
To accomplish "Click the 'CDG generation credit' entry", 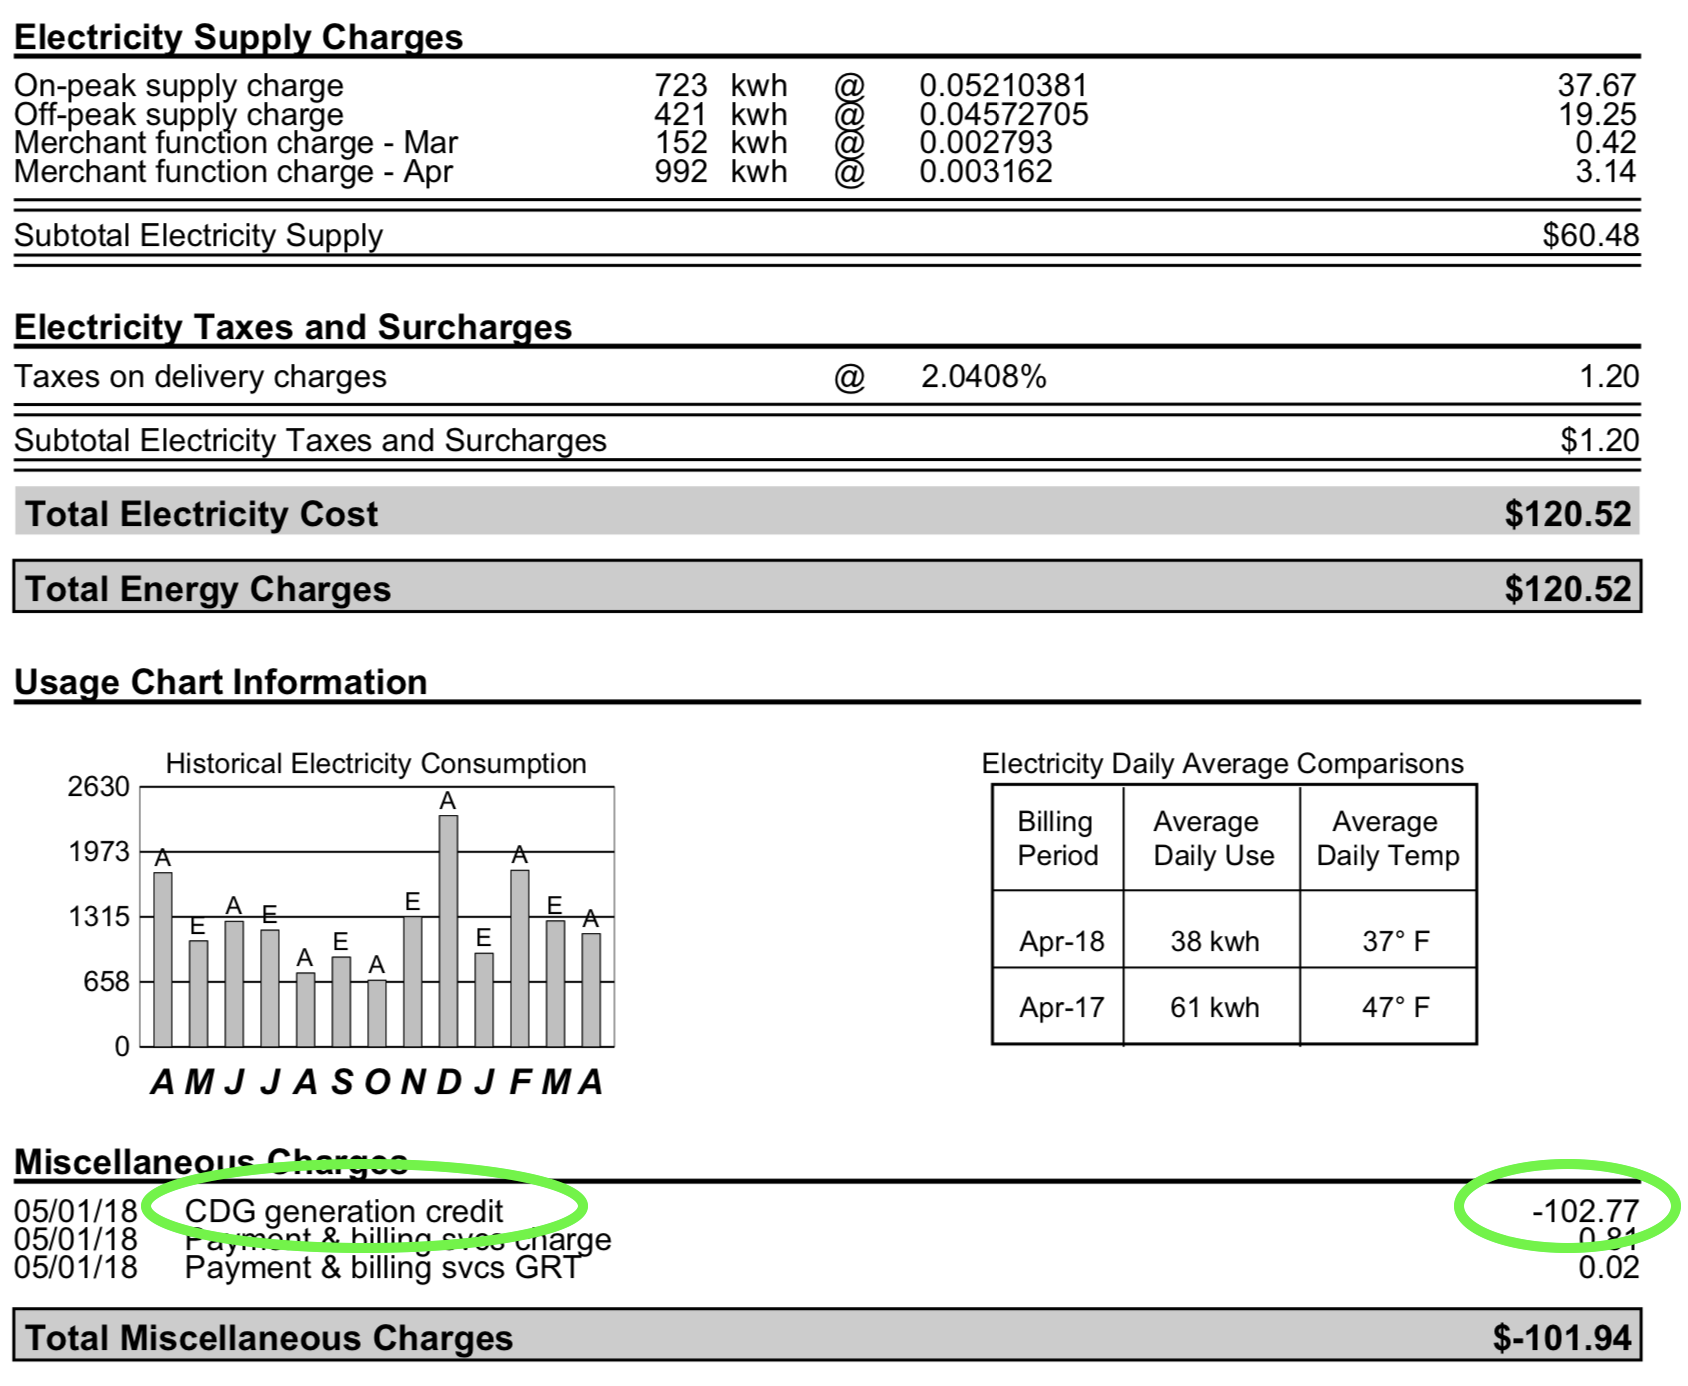I will [344, 1212].
